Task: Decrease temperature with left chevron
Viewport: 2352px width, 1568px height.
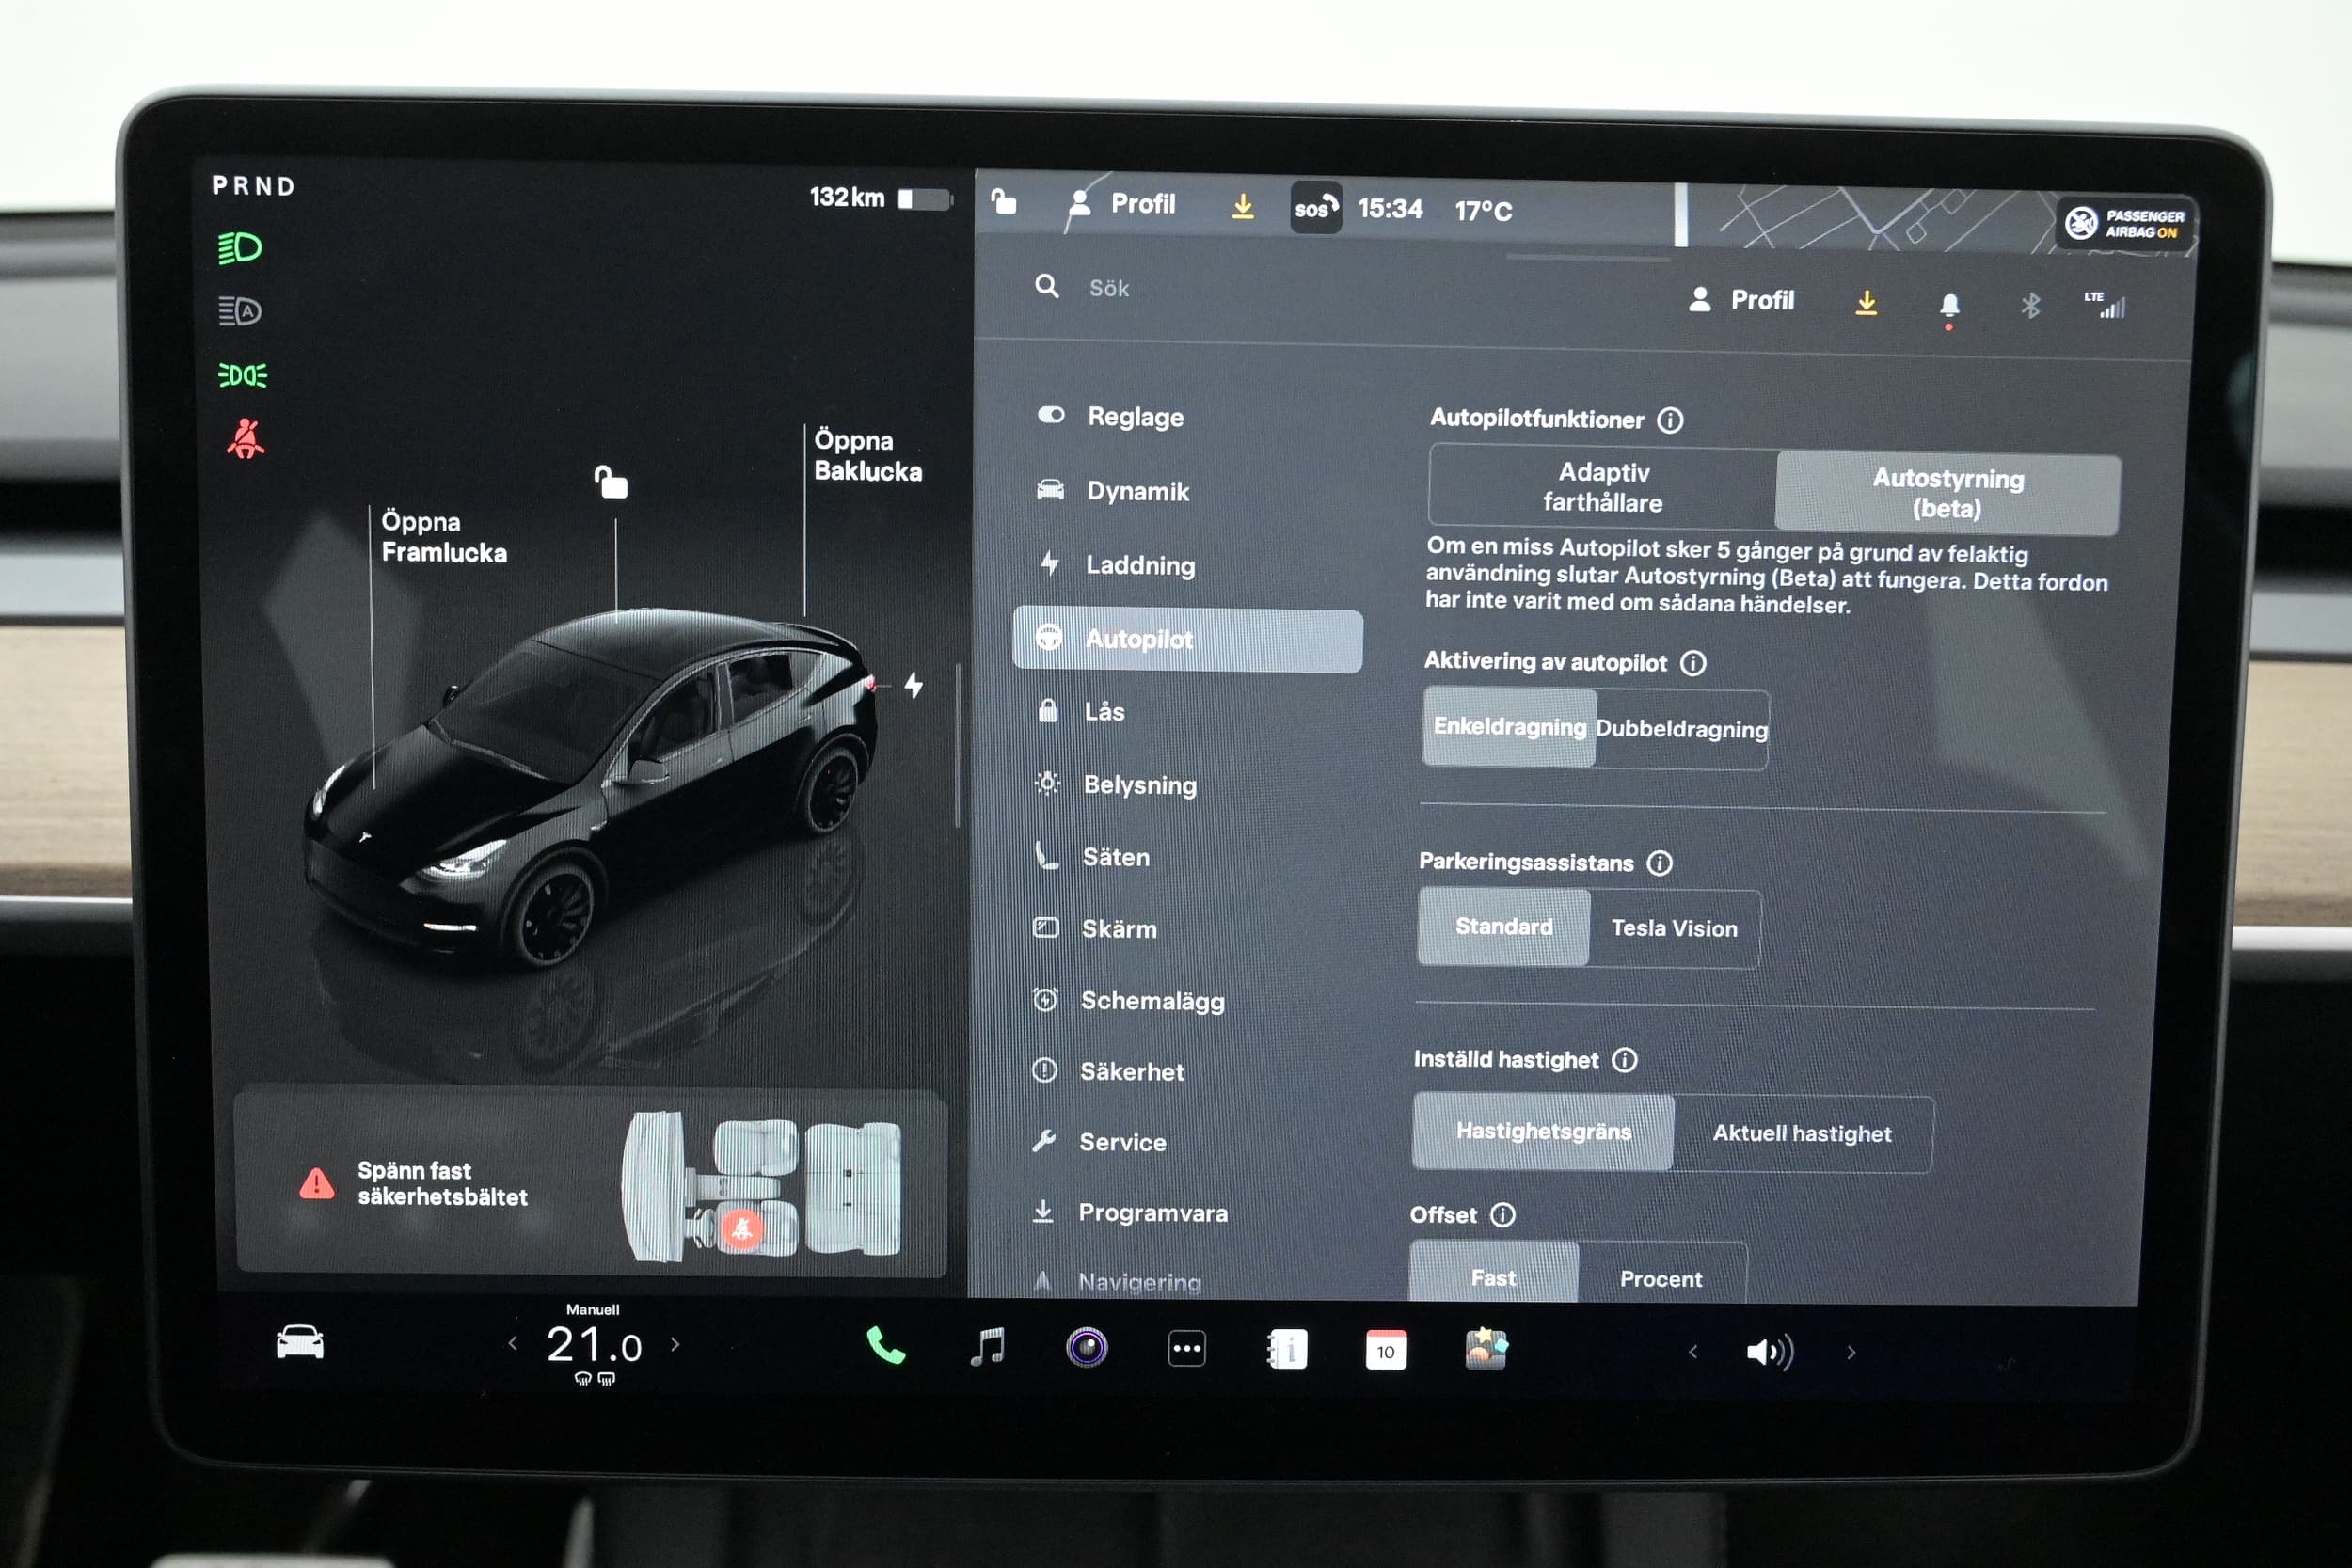Action: [x=513, y=1344]
